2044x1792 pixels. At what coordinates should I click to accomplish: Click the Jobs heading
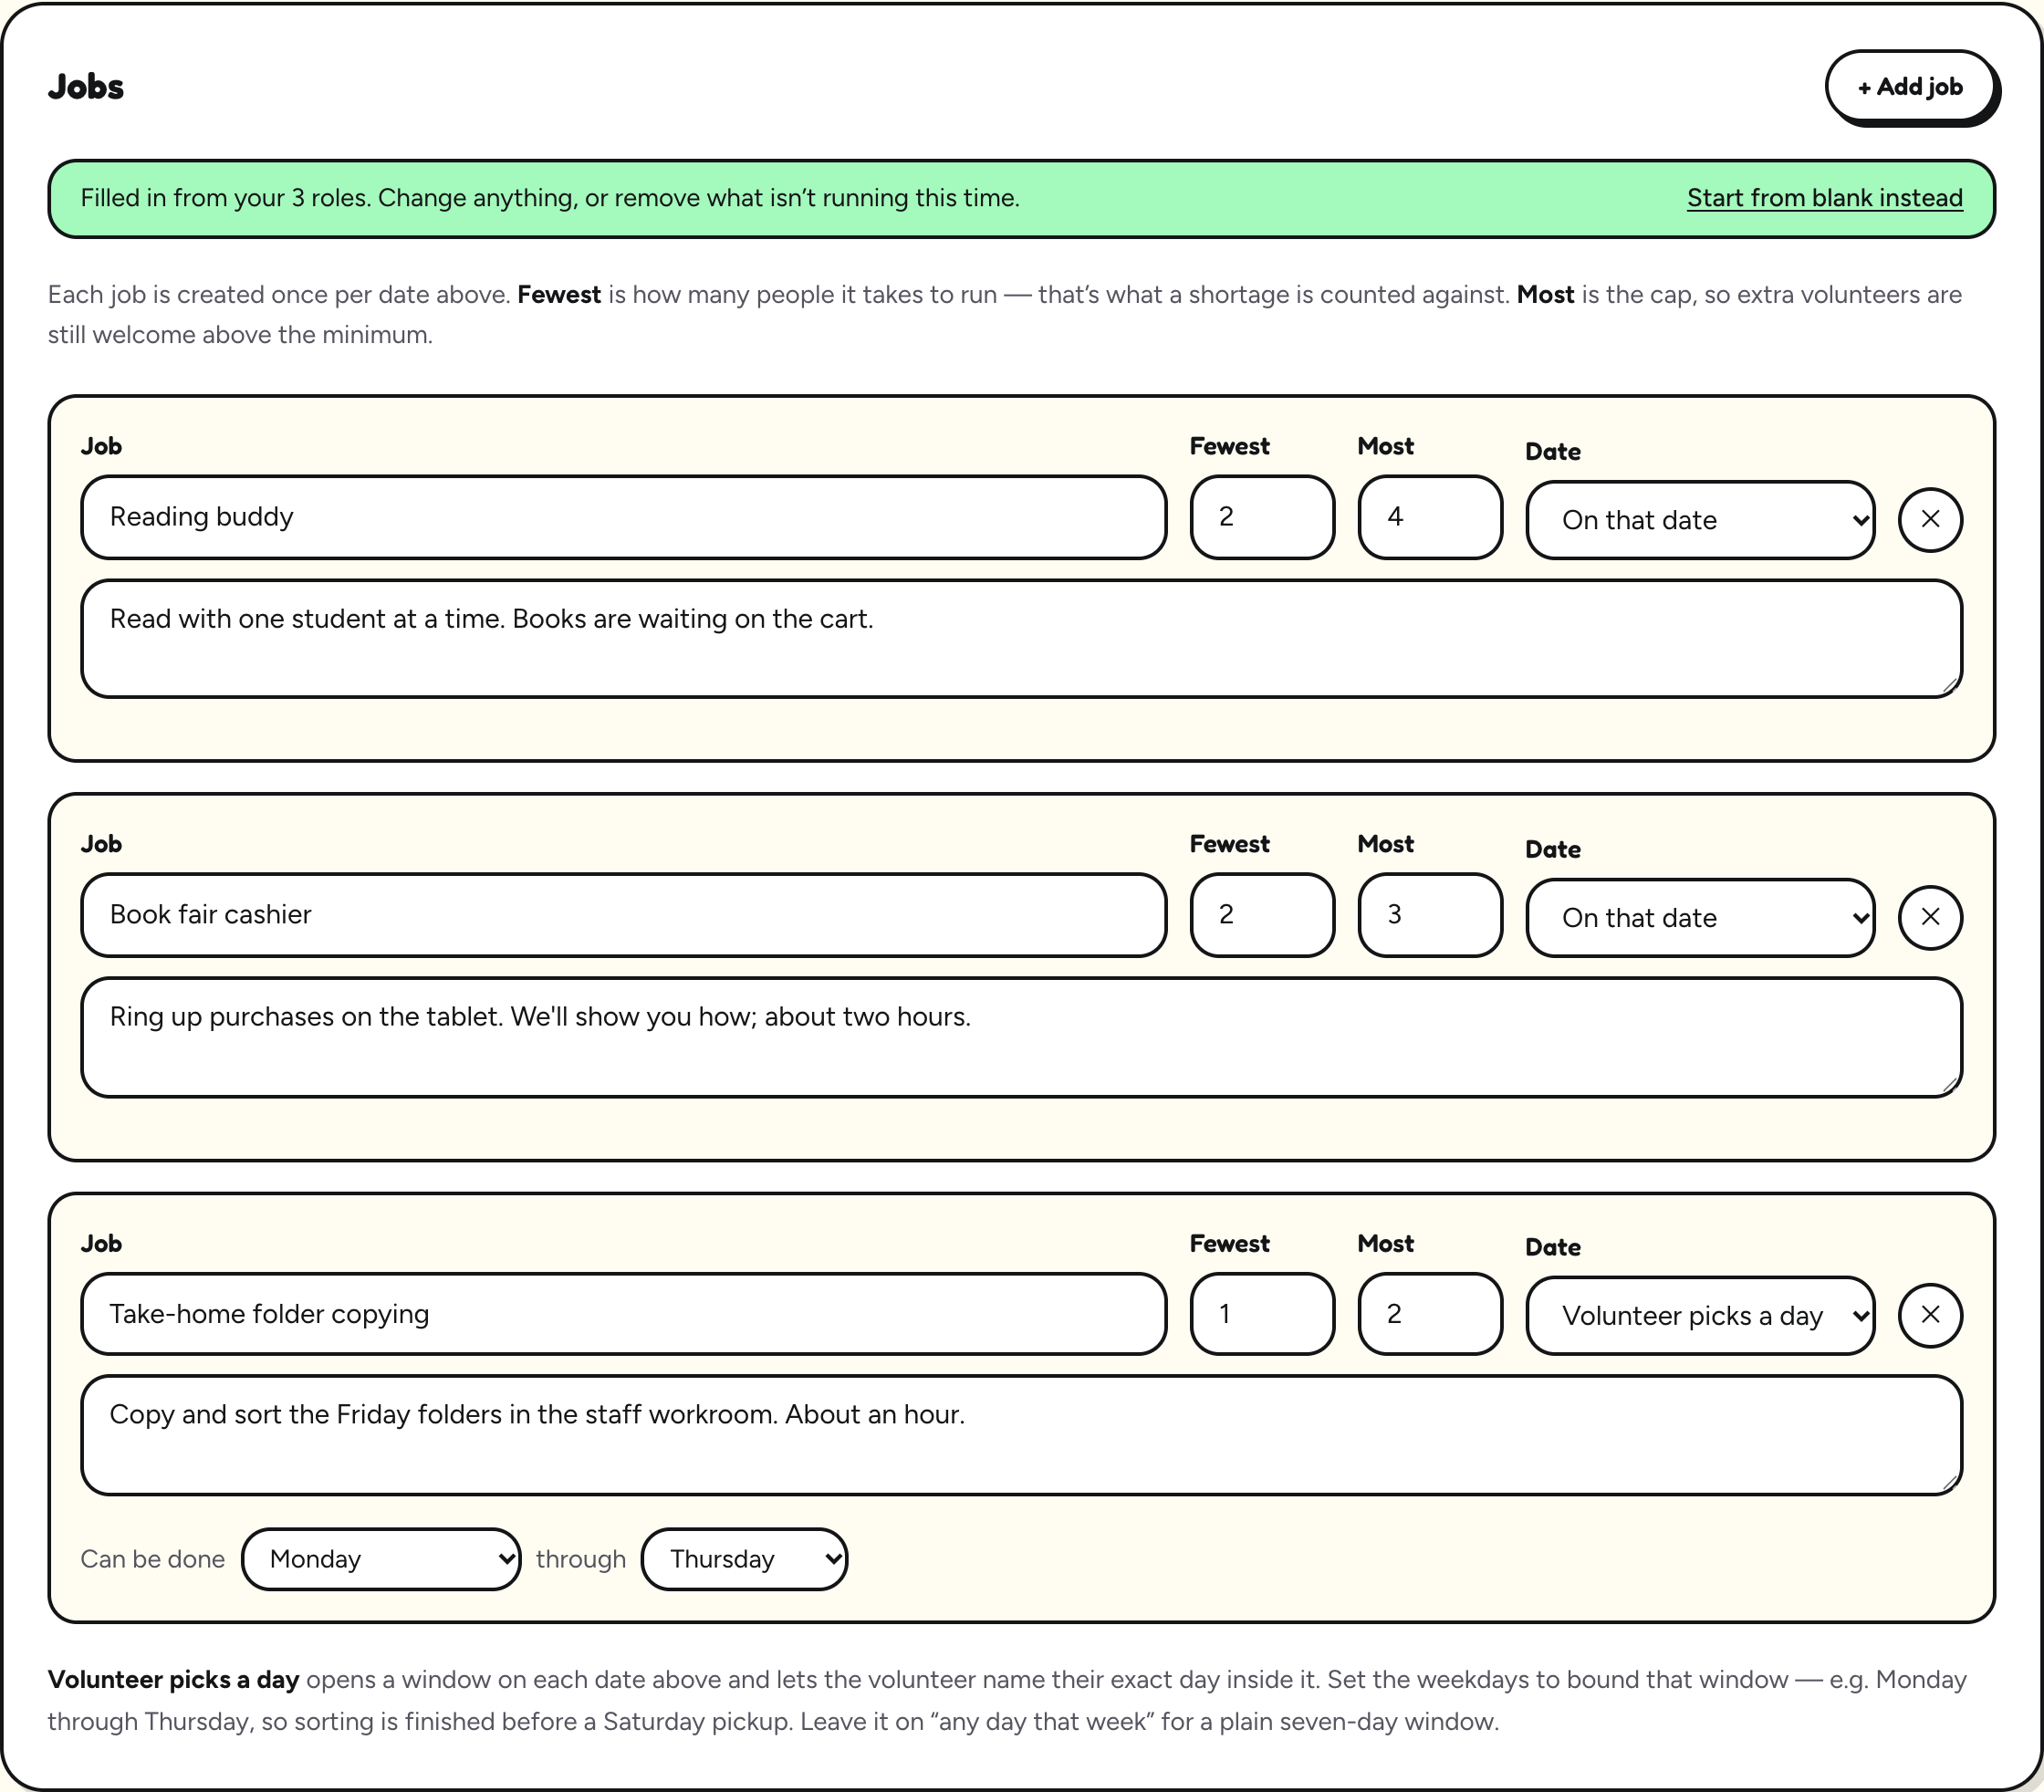86,87
